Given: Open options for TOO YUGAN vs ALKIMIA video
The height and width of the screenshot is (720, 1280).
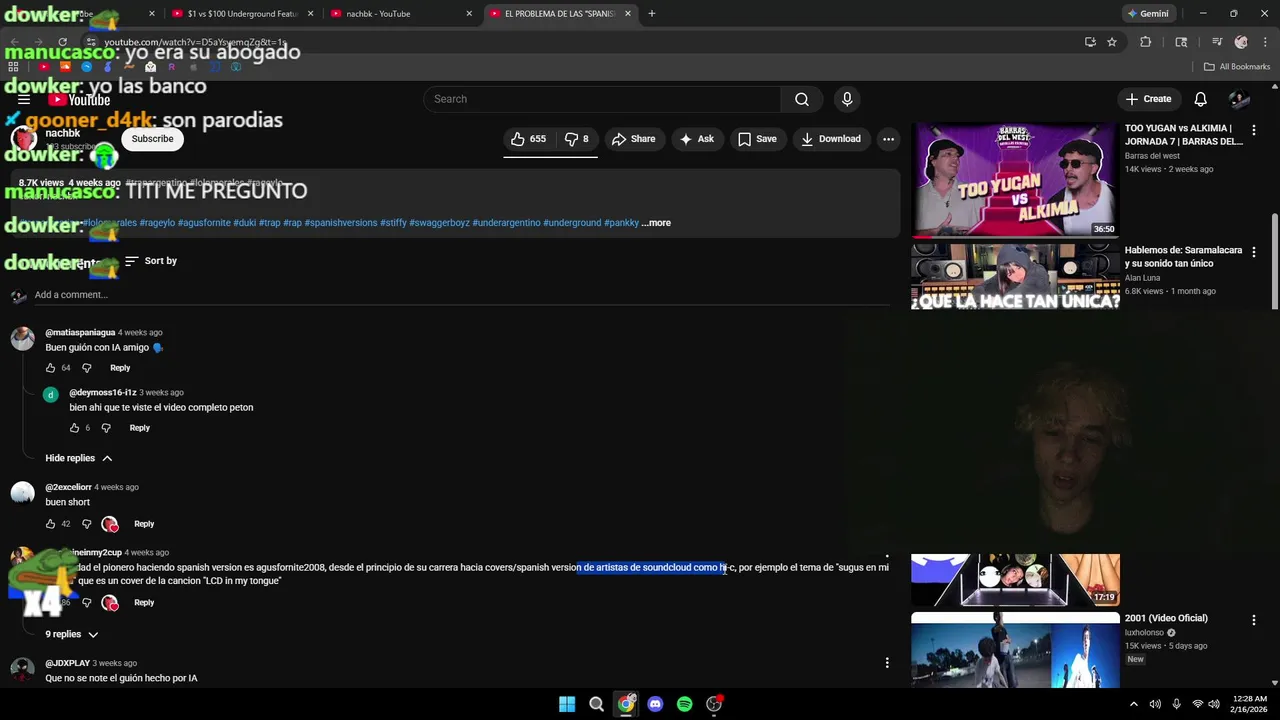Looking at the screenshot, I should tap(1253, 130).
